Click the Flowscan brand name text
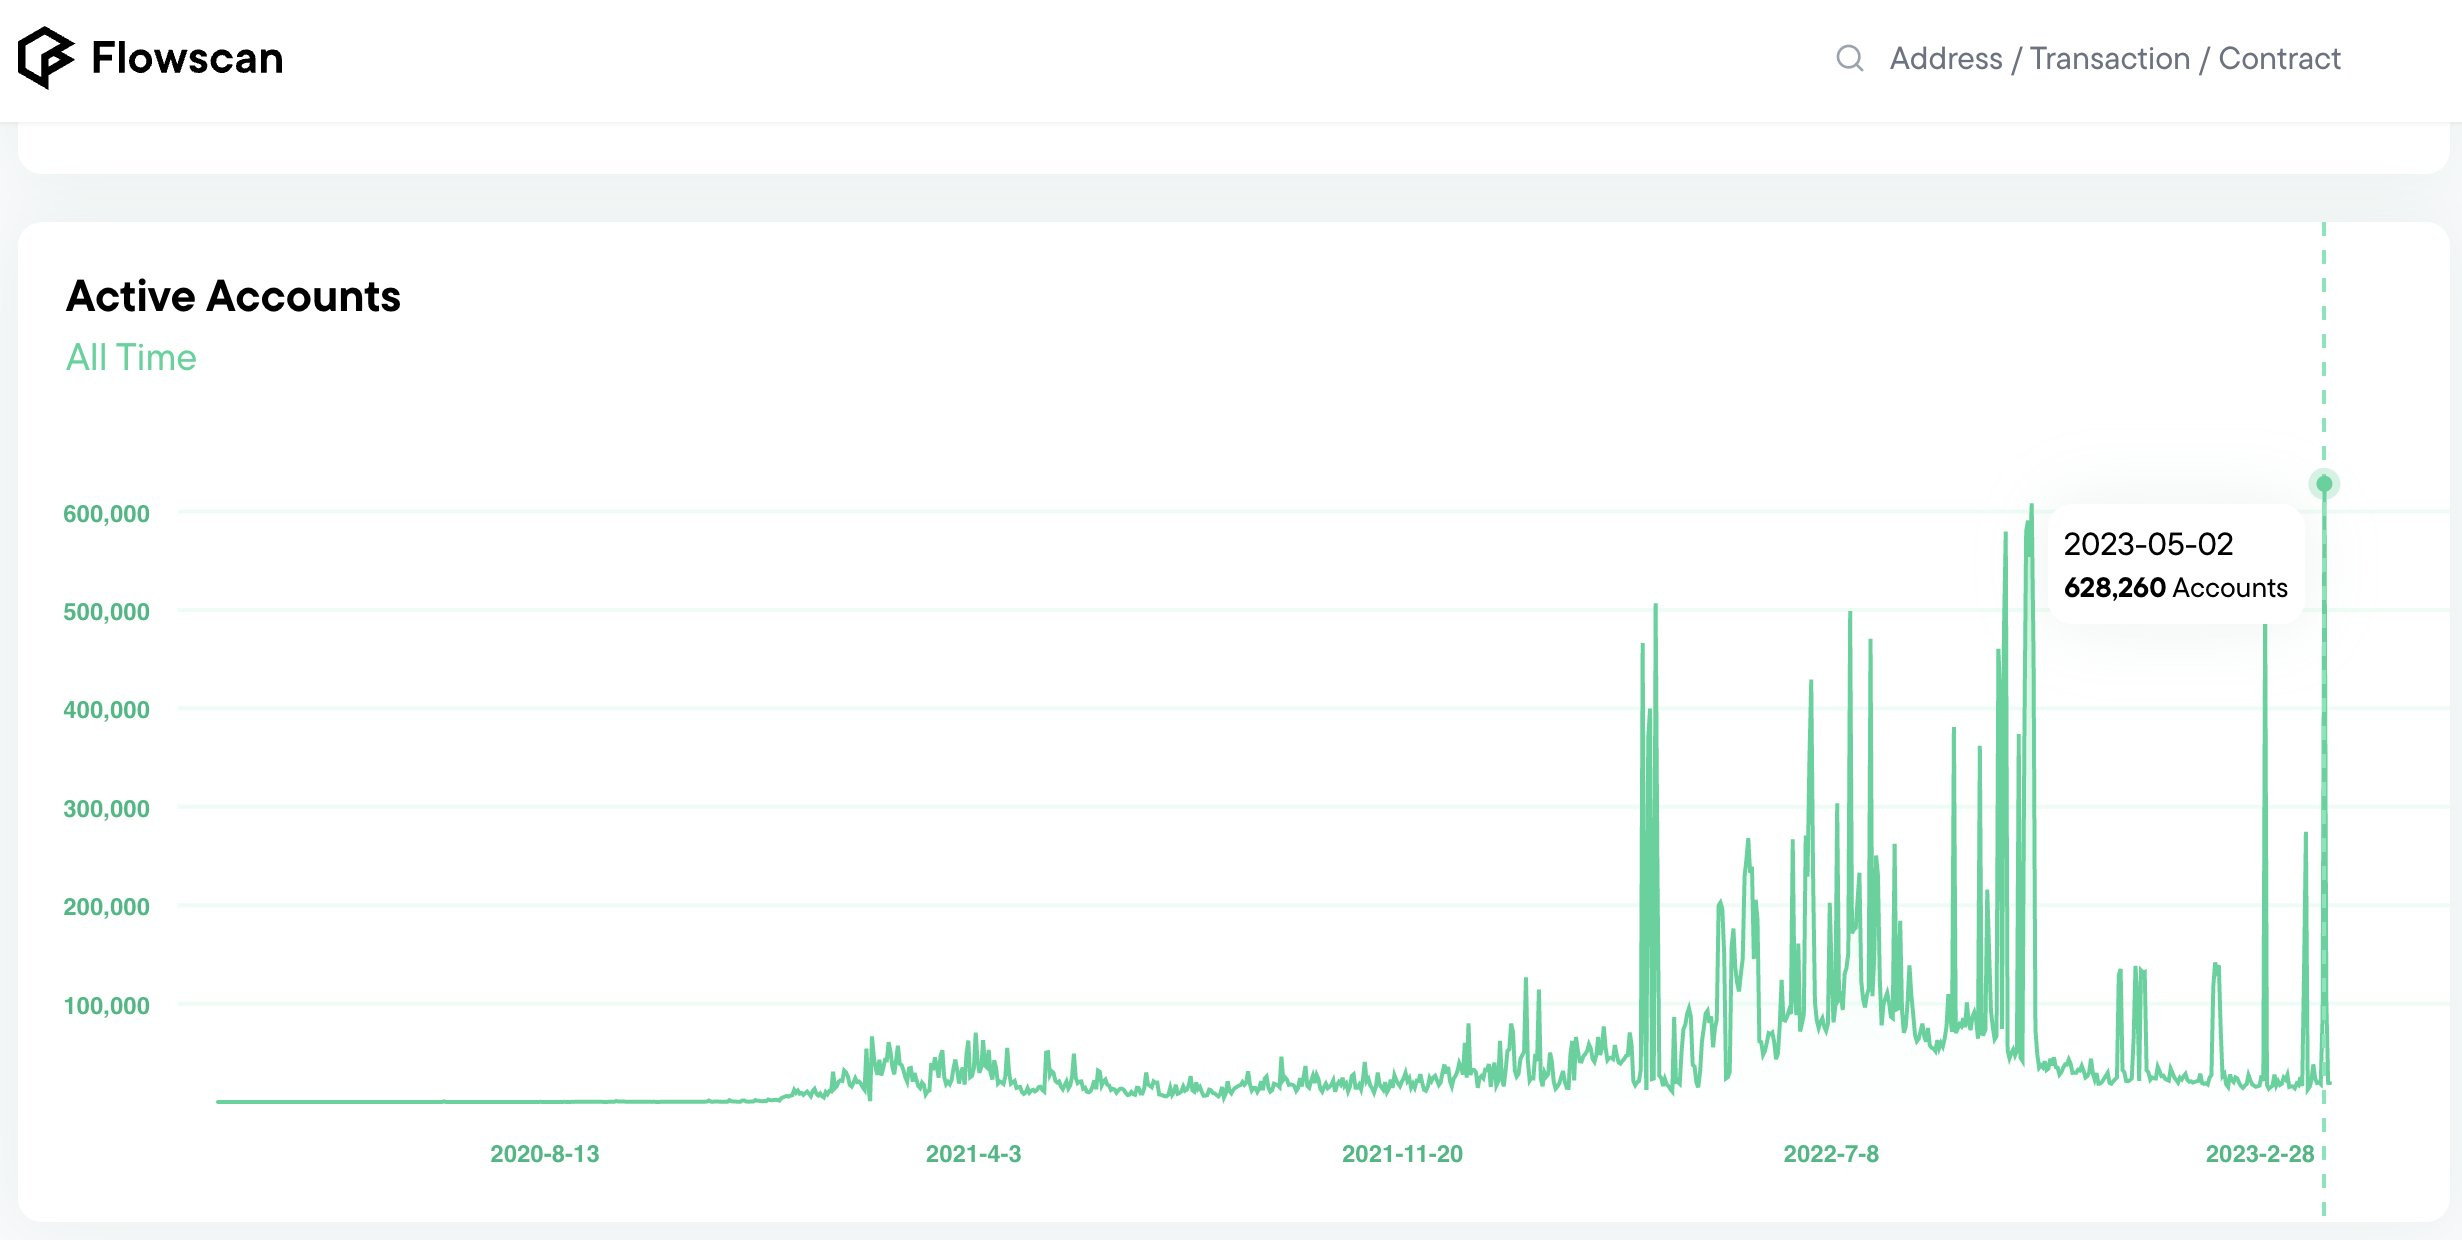This screenshot has width=2462, height=1240. (x=187, y=58)
